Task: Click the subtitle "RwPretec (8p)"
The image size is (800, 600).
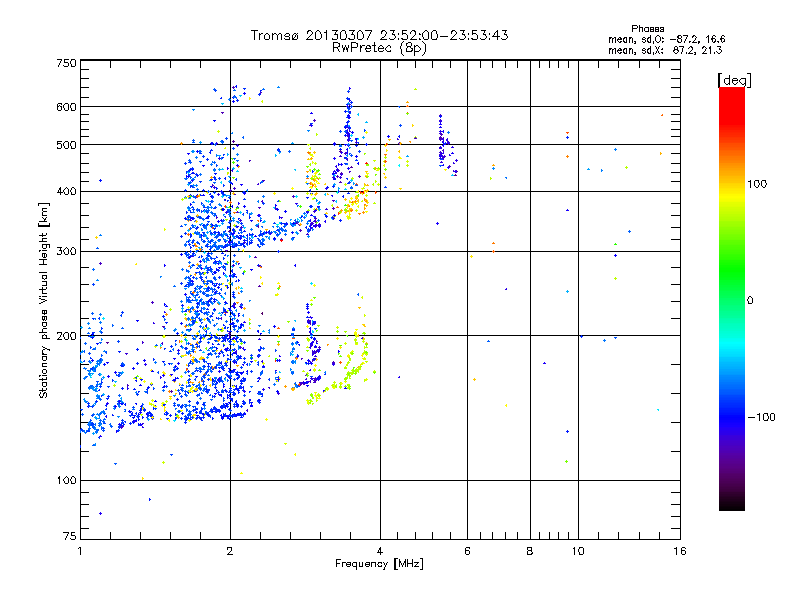Action: tap(379, 48)
